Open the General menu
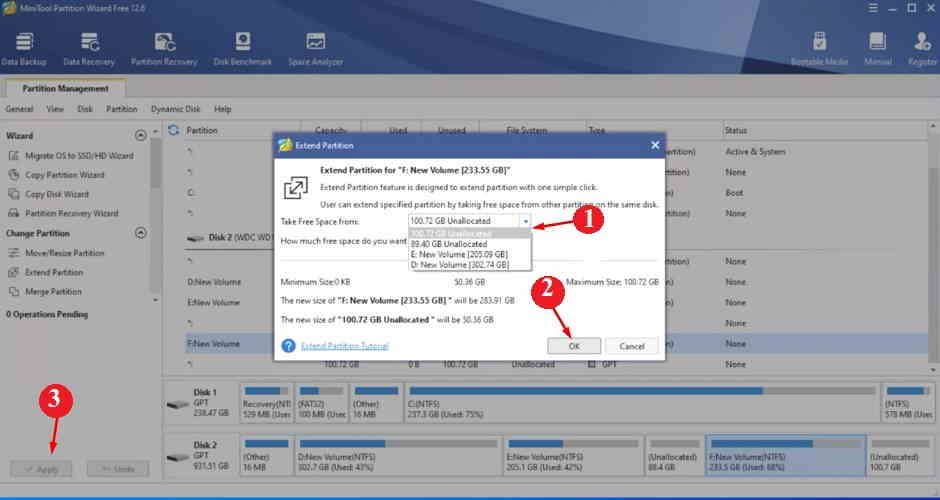The height and width of the screenshot is (500, 940). (19, 109)
